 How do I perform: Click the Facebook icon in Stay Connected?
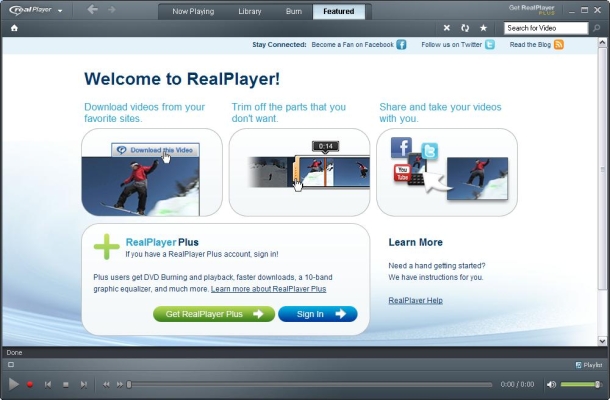point(401,44)
